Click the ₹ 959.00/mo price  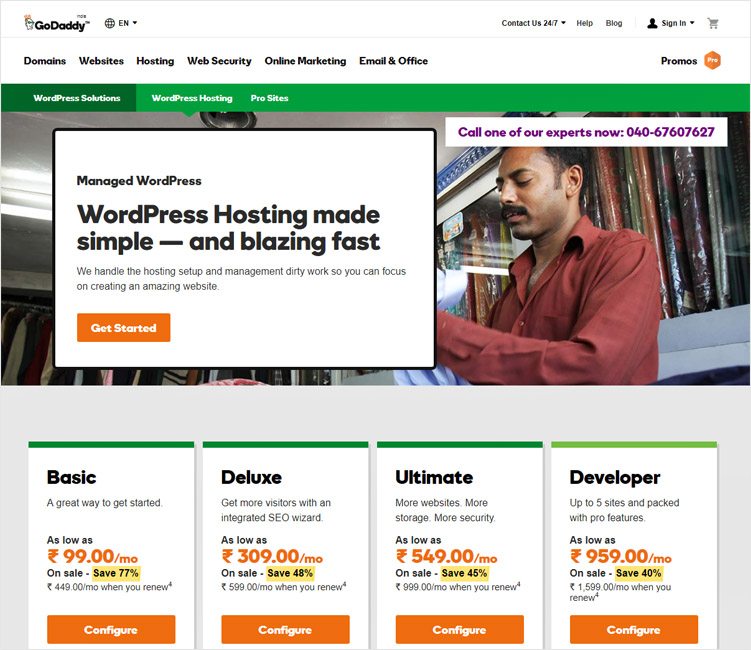click(621, 556)
